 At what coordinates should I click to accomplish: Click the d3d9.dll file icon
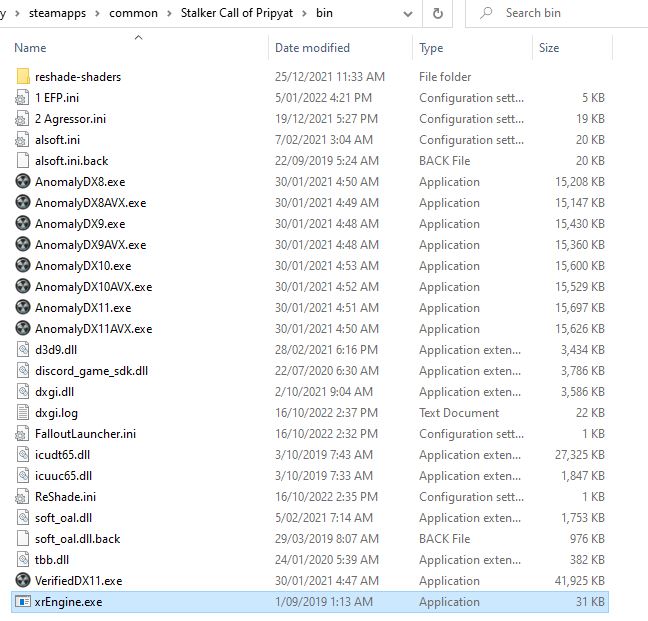coord(23,350)
